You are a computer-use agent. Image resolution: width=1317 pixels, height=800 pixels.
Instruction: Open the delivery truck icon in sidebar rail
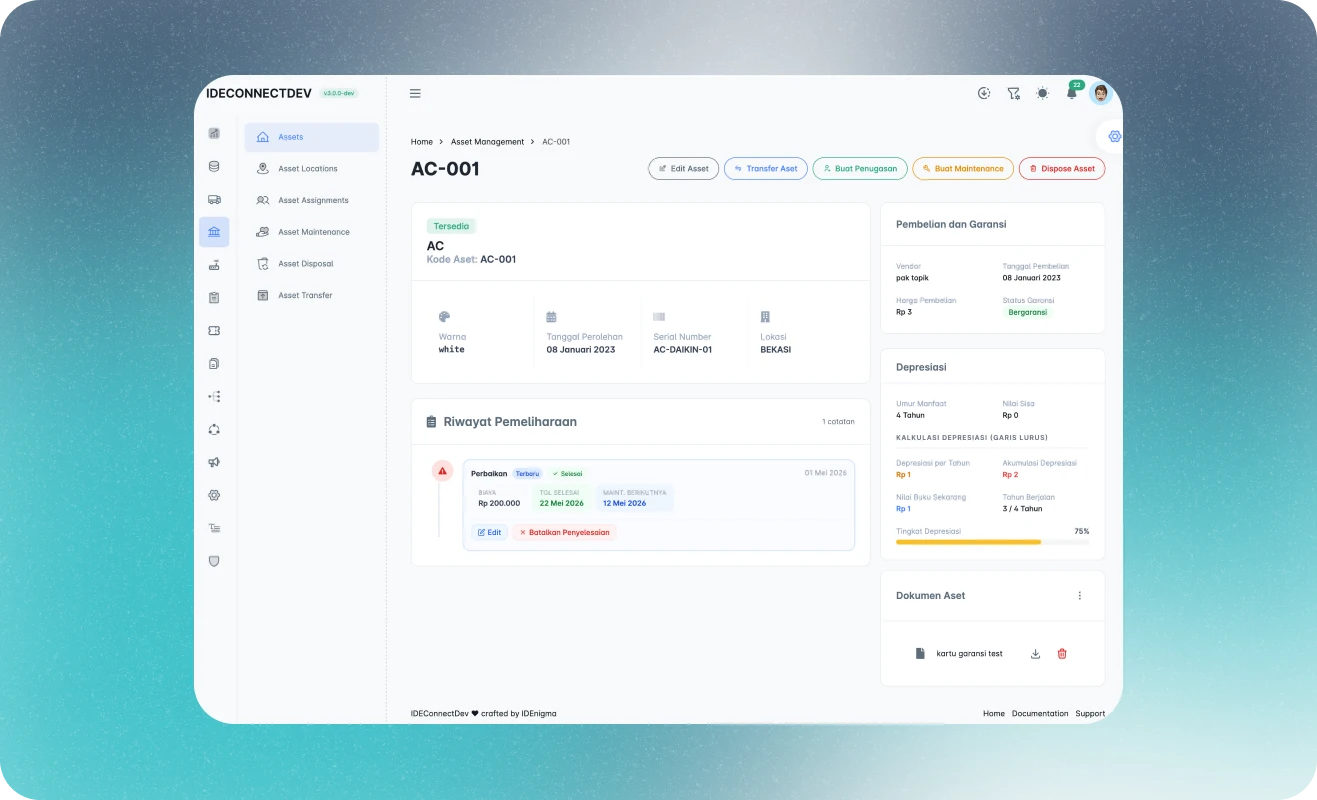tap(214, 199)
